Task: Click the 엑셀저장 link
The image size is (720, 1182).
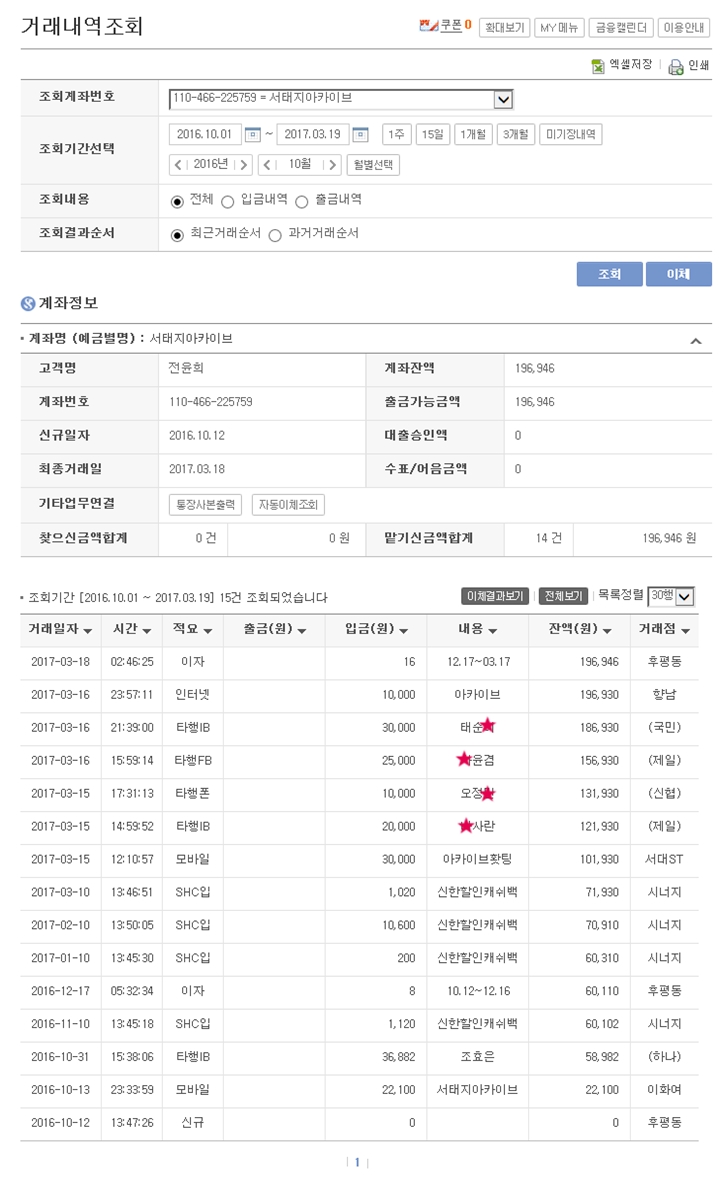Action: [630, 65]
